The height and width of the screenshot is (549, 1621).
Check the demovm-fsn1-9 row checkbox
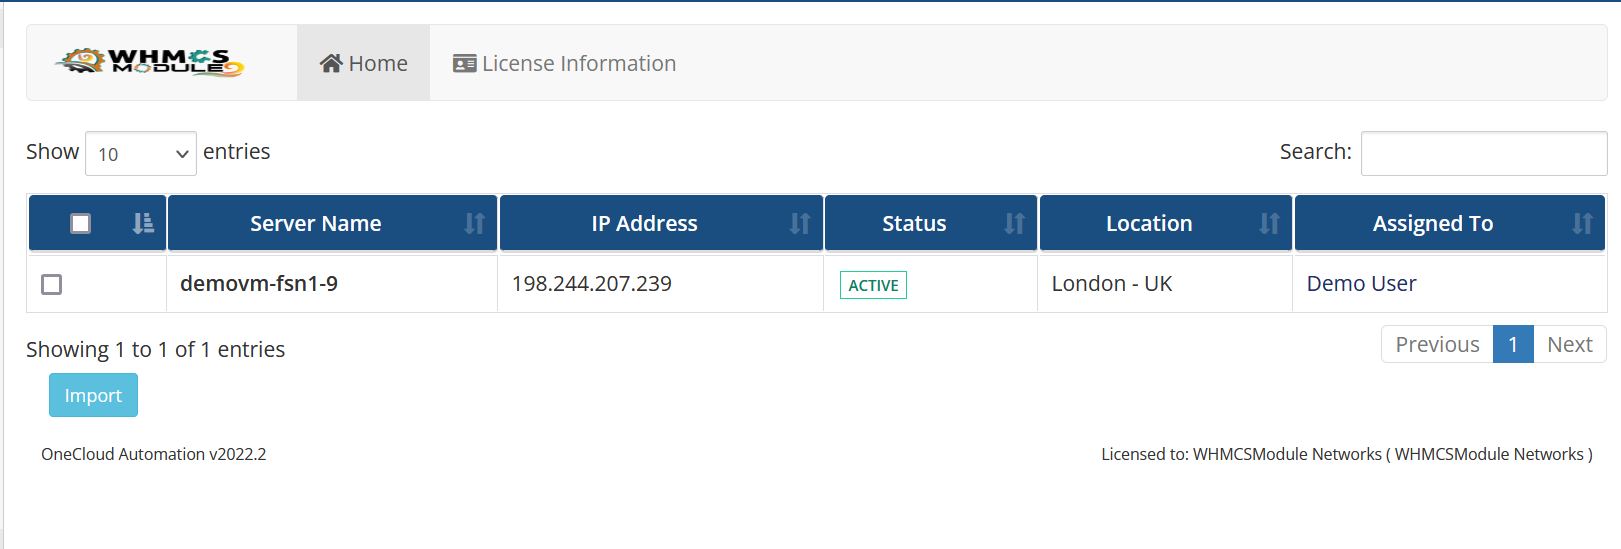52,284
